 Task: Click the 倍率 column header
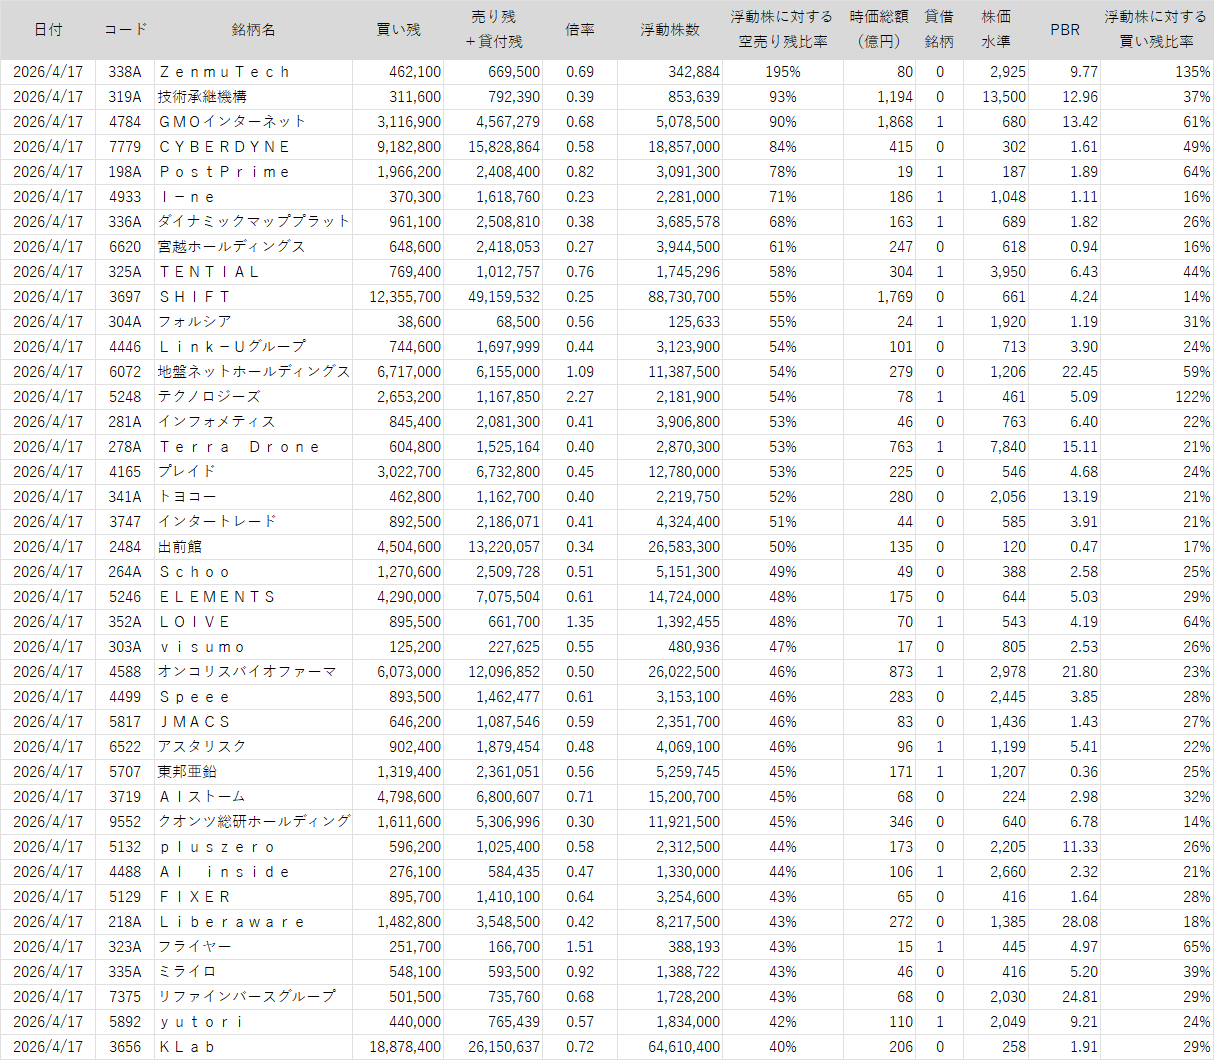(580, 30)
